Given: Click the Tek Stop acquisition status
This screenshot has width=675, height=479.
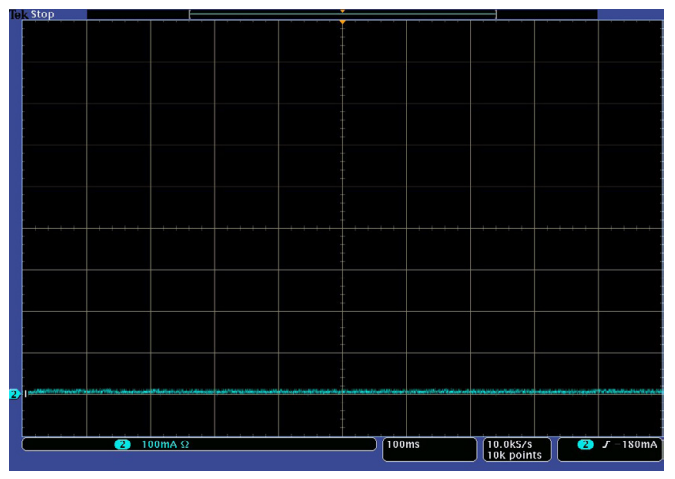Looking at the screenshot, I should (x=33, y=14).
